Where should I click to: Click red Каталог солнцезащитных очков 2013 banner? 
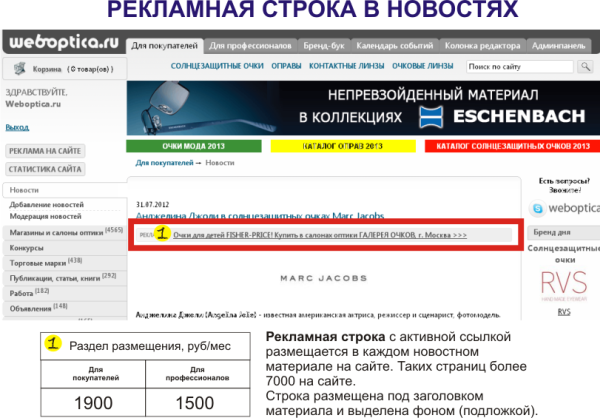(x=512, y=146)
